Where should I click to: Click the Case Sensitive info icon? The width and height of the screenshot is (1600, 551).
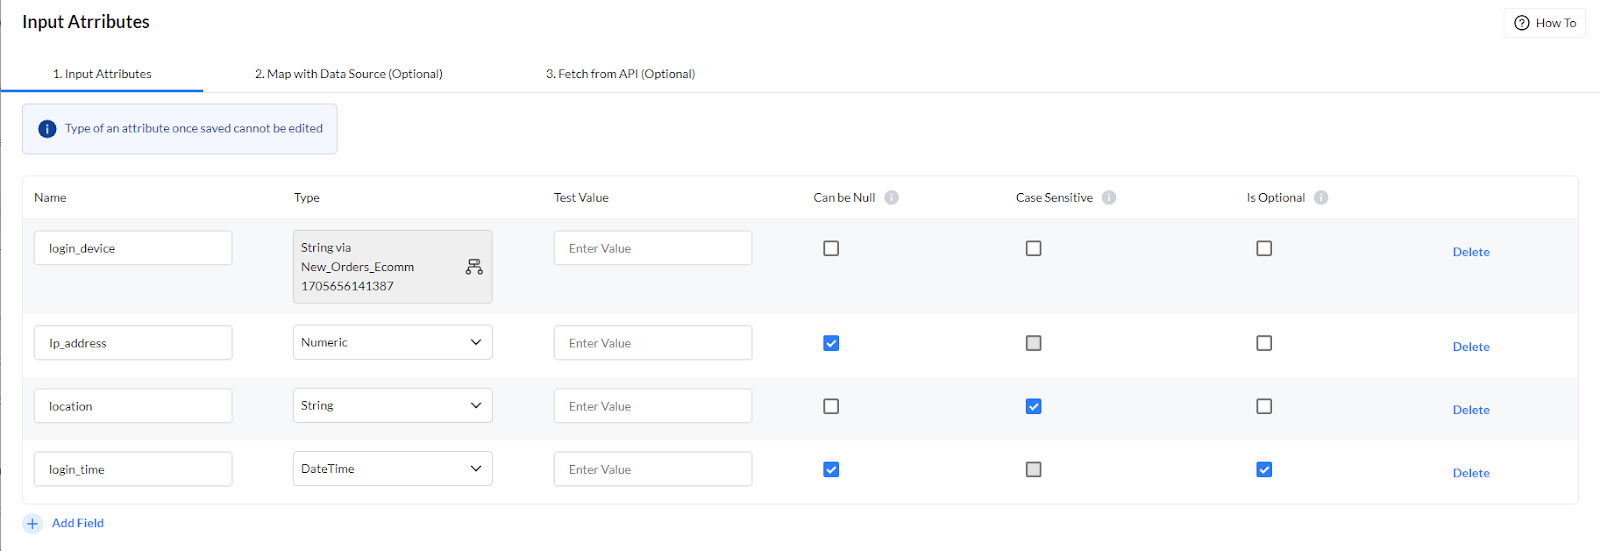click(x=1109, y=198)
